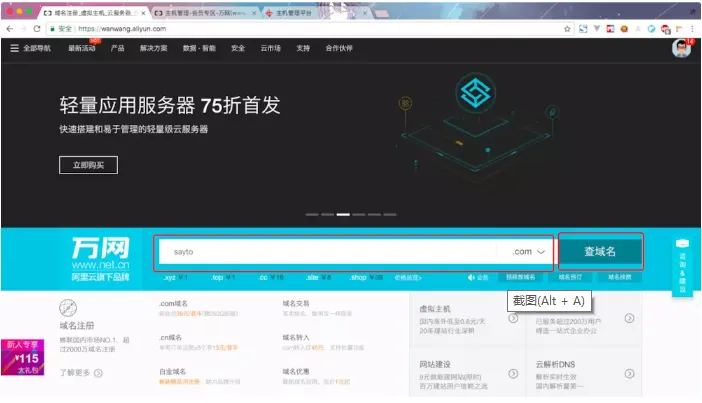
Task: Click the 预释放域名 button
Action: pyautogui.click(x=520, y=277)
